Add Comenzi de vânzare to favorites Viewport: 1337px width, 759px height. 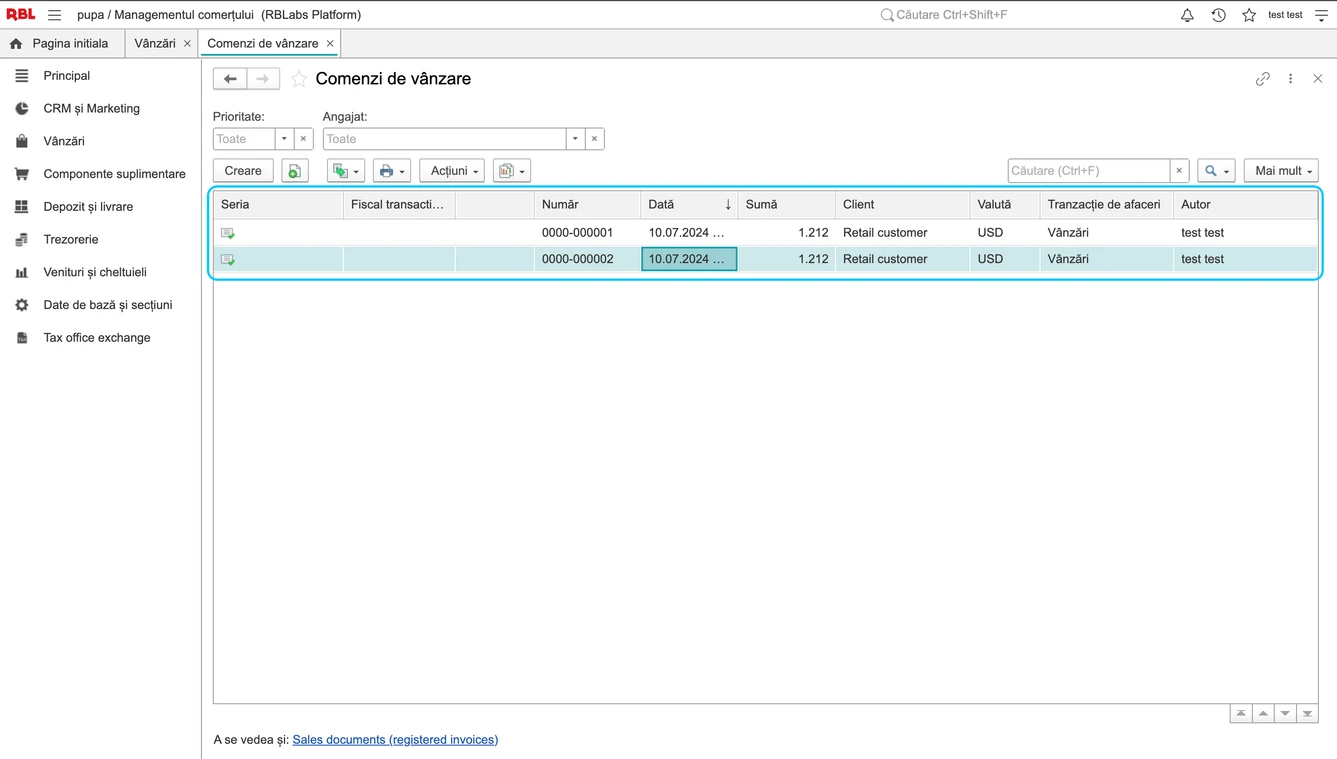tap(299, 79)
